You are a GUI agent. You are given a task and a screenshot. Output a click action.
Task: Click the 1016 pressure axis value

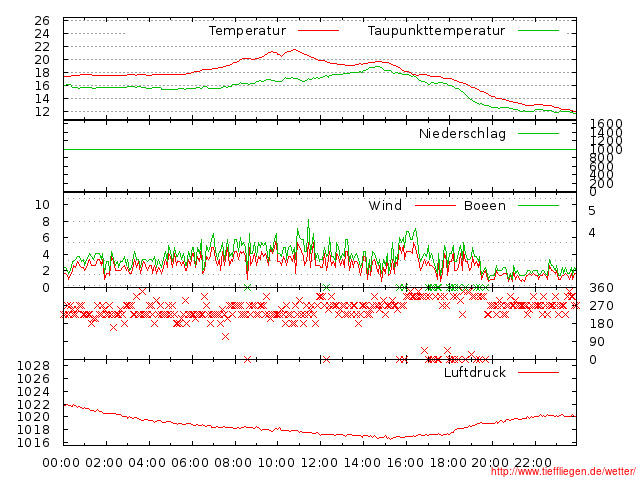click(x=33, y=443)
